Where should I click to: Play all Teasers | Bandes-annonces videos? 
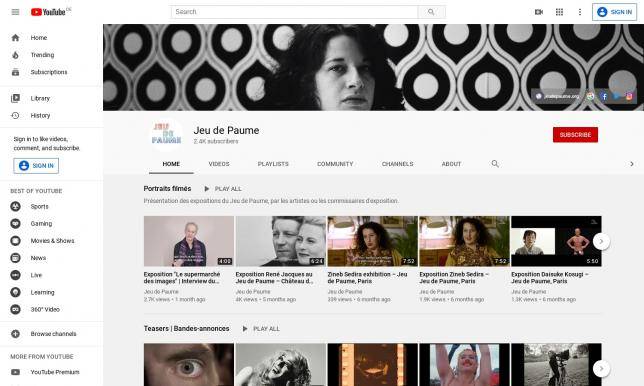pyautogui.click(x=261, y=329)
